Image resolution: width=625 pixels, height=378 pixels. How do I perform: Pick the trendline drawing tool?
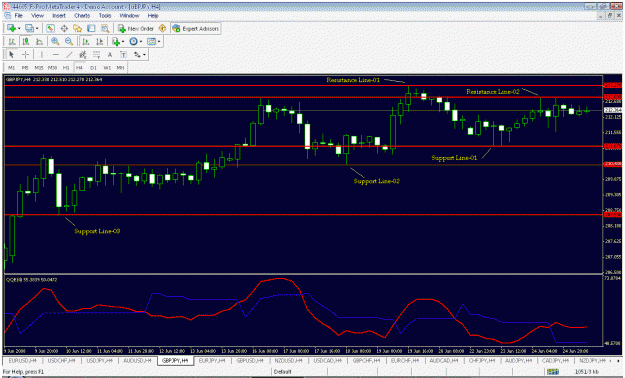point(69,55)
